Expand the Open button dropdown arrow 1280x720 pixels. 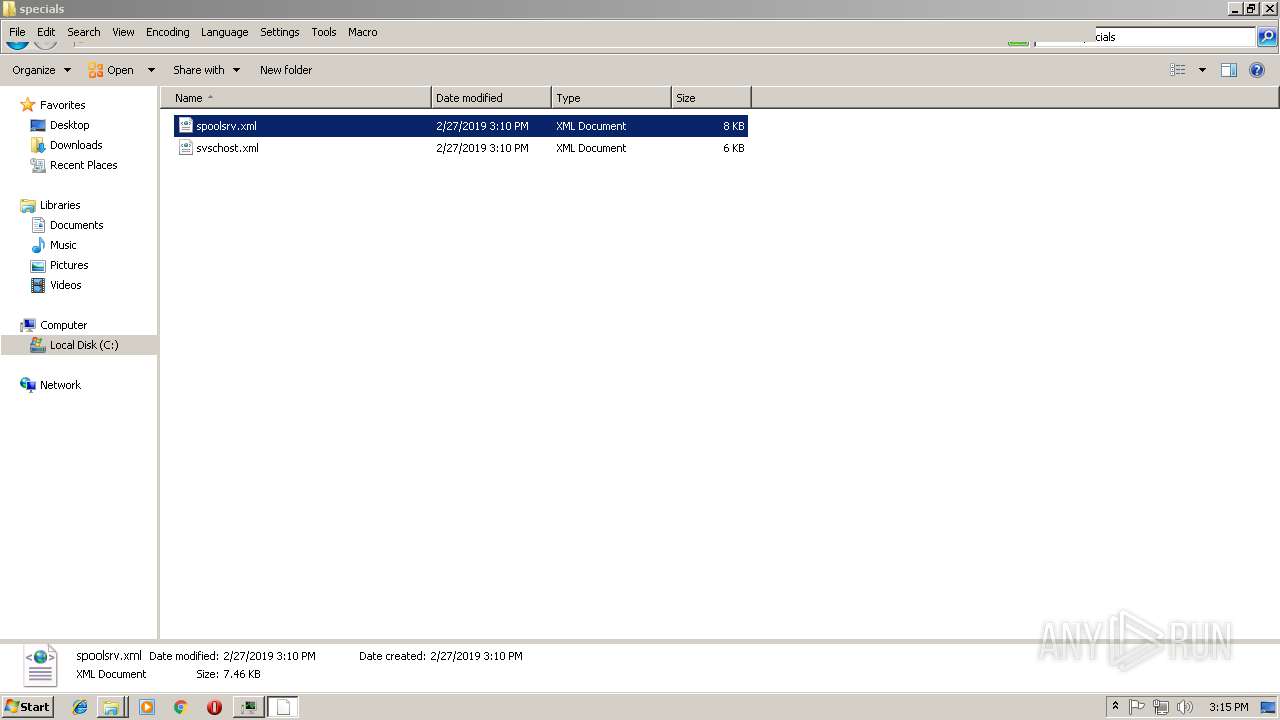tap(151, 70)
